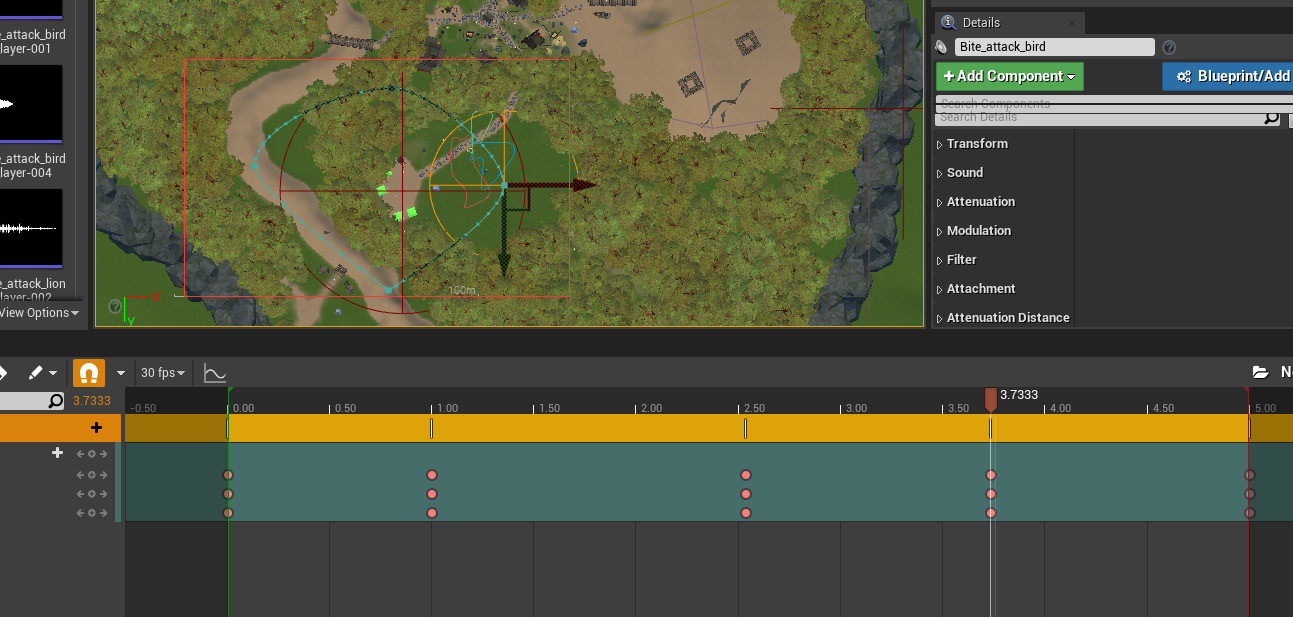Click the white plus add section icon
Screen dimensions: 1293x617
[x=58, y=453]
